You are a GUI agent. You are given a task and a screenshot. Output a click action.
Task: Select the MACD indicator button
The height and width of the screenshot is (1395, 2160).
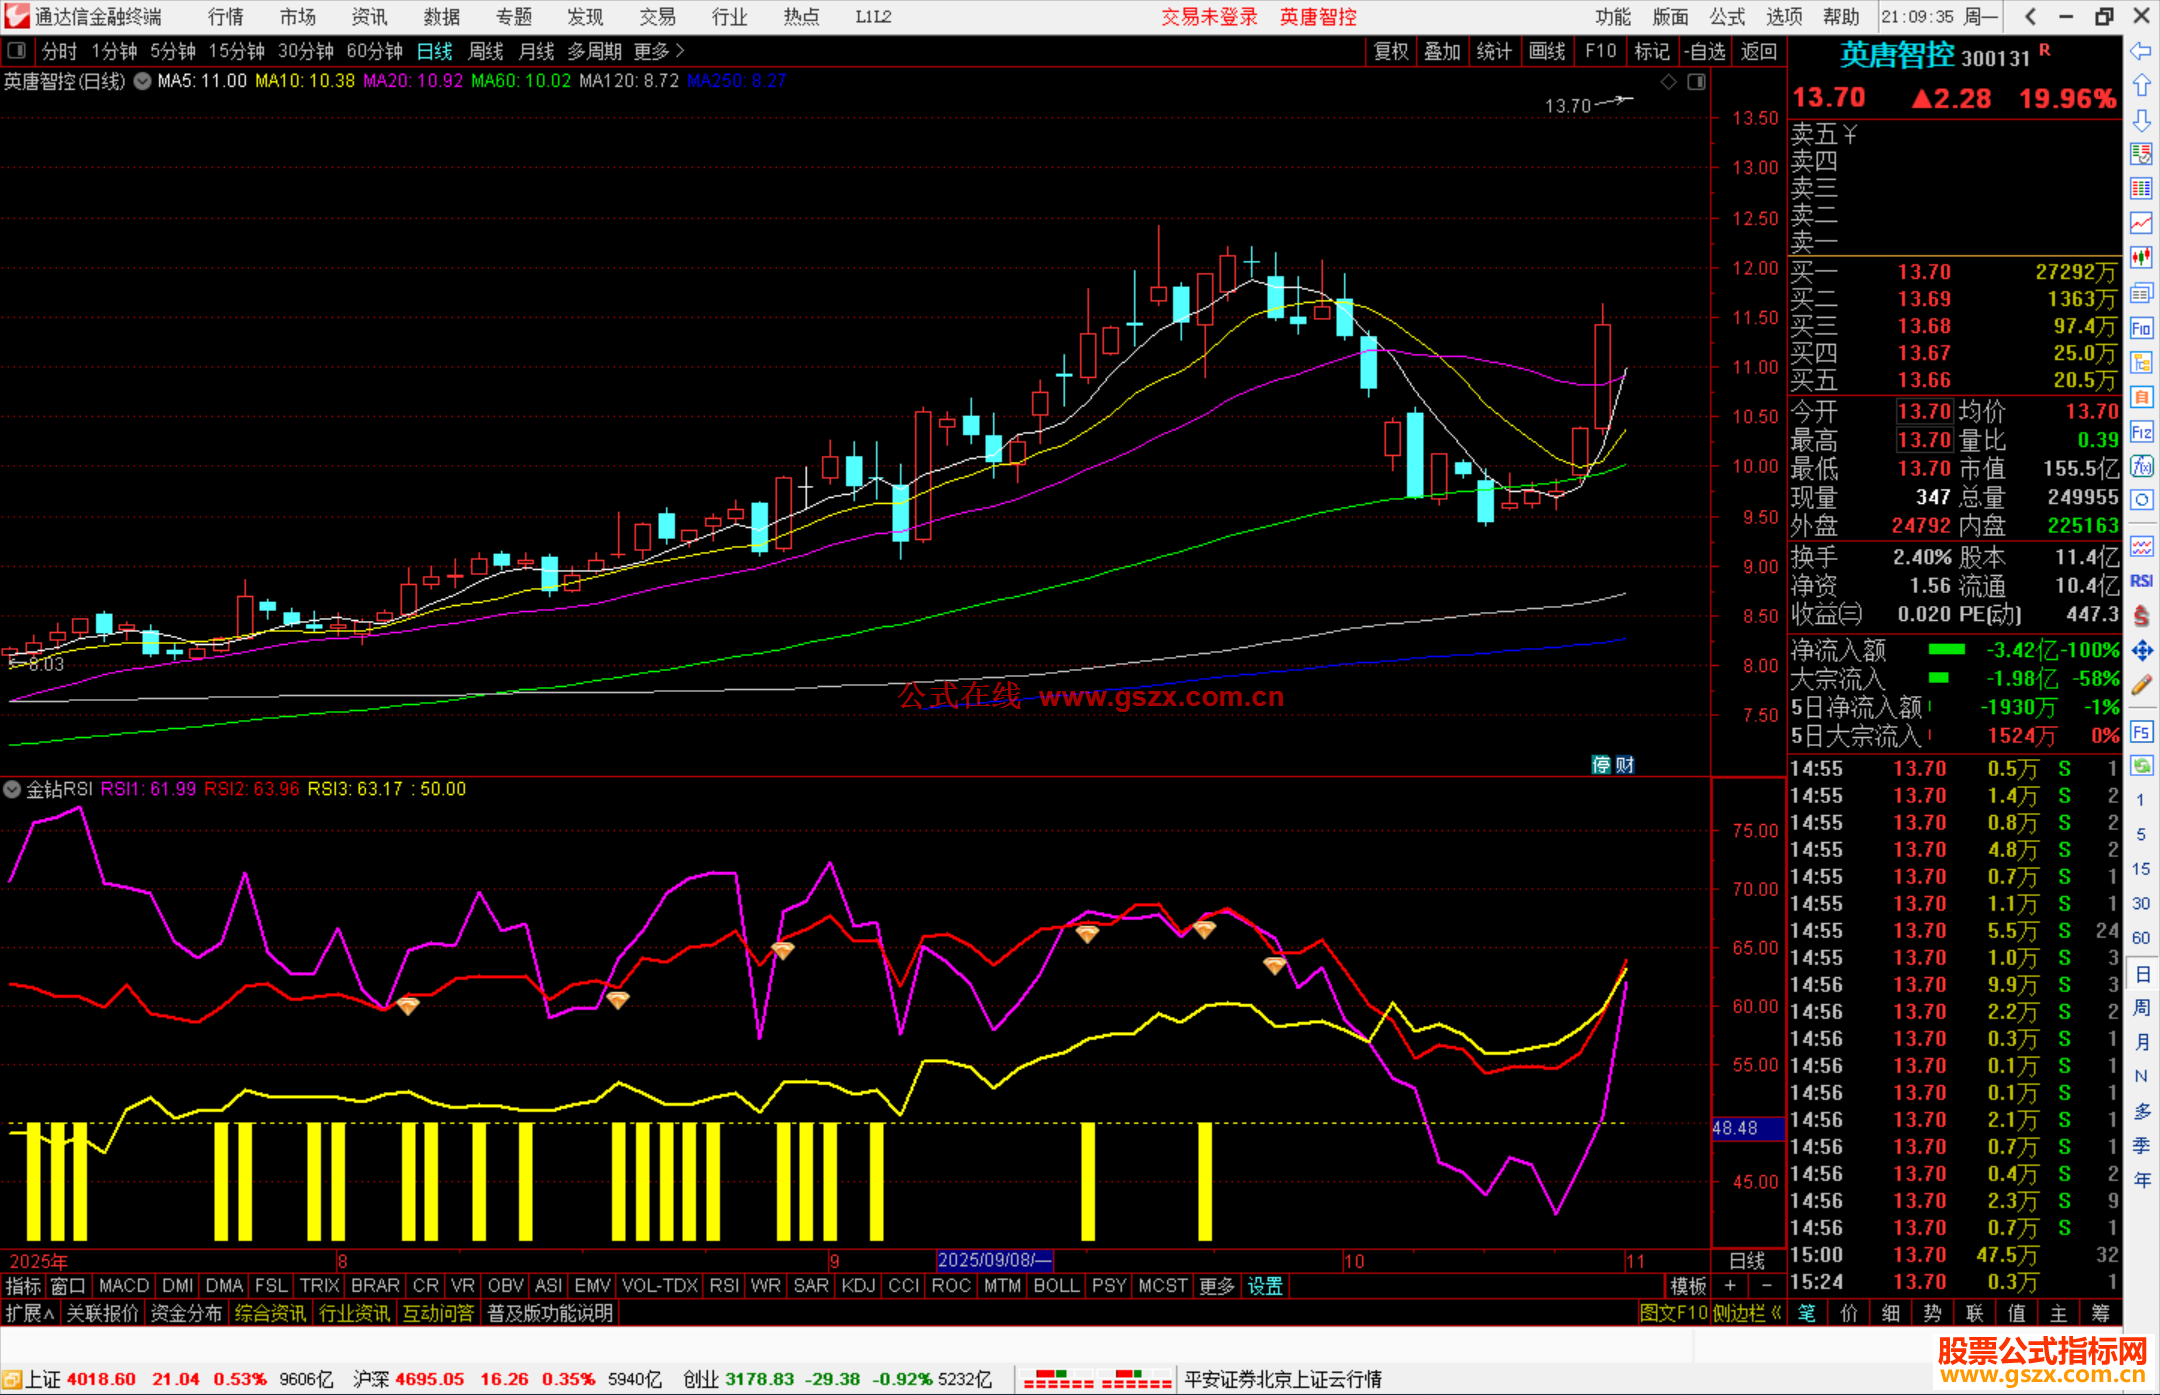tap(124, 1286)
